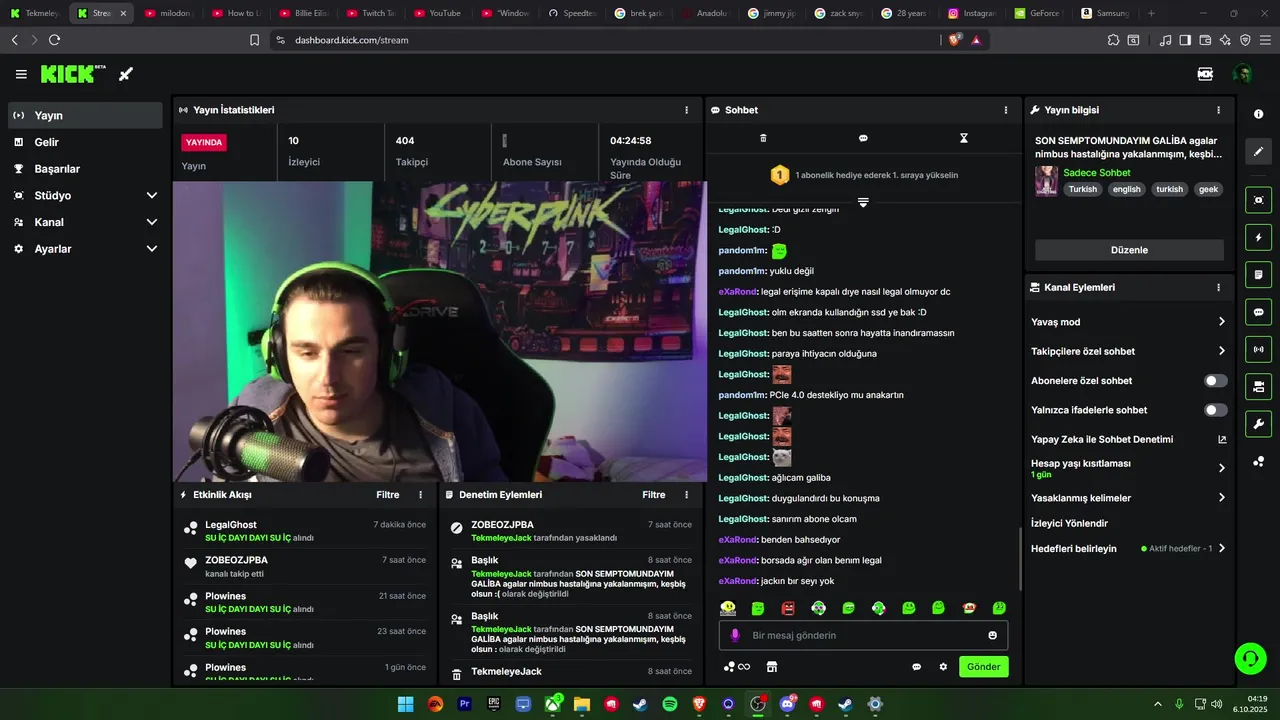Click the Bir mesaj gönderin input field
The image size is (1280, 720).
tap(863, 635)
